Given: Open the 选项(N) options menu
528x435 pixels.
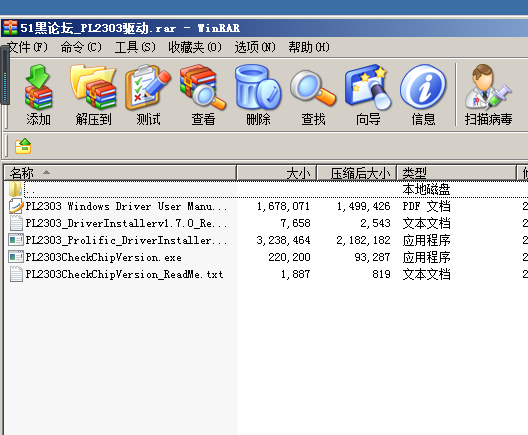Looking at the screenshot, I should click(255, 47).
